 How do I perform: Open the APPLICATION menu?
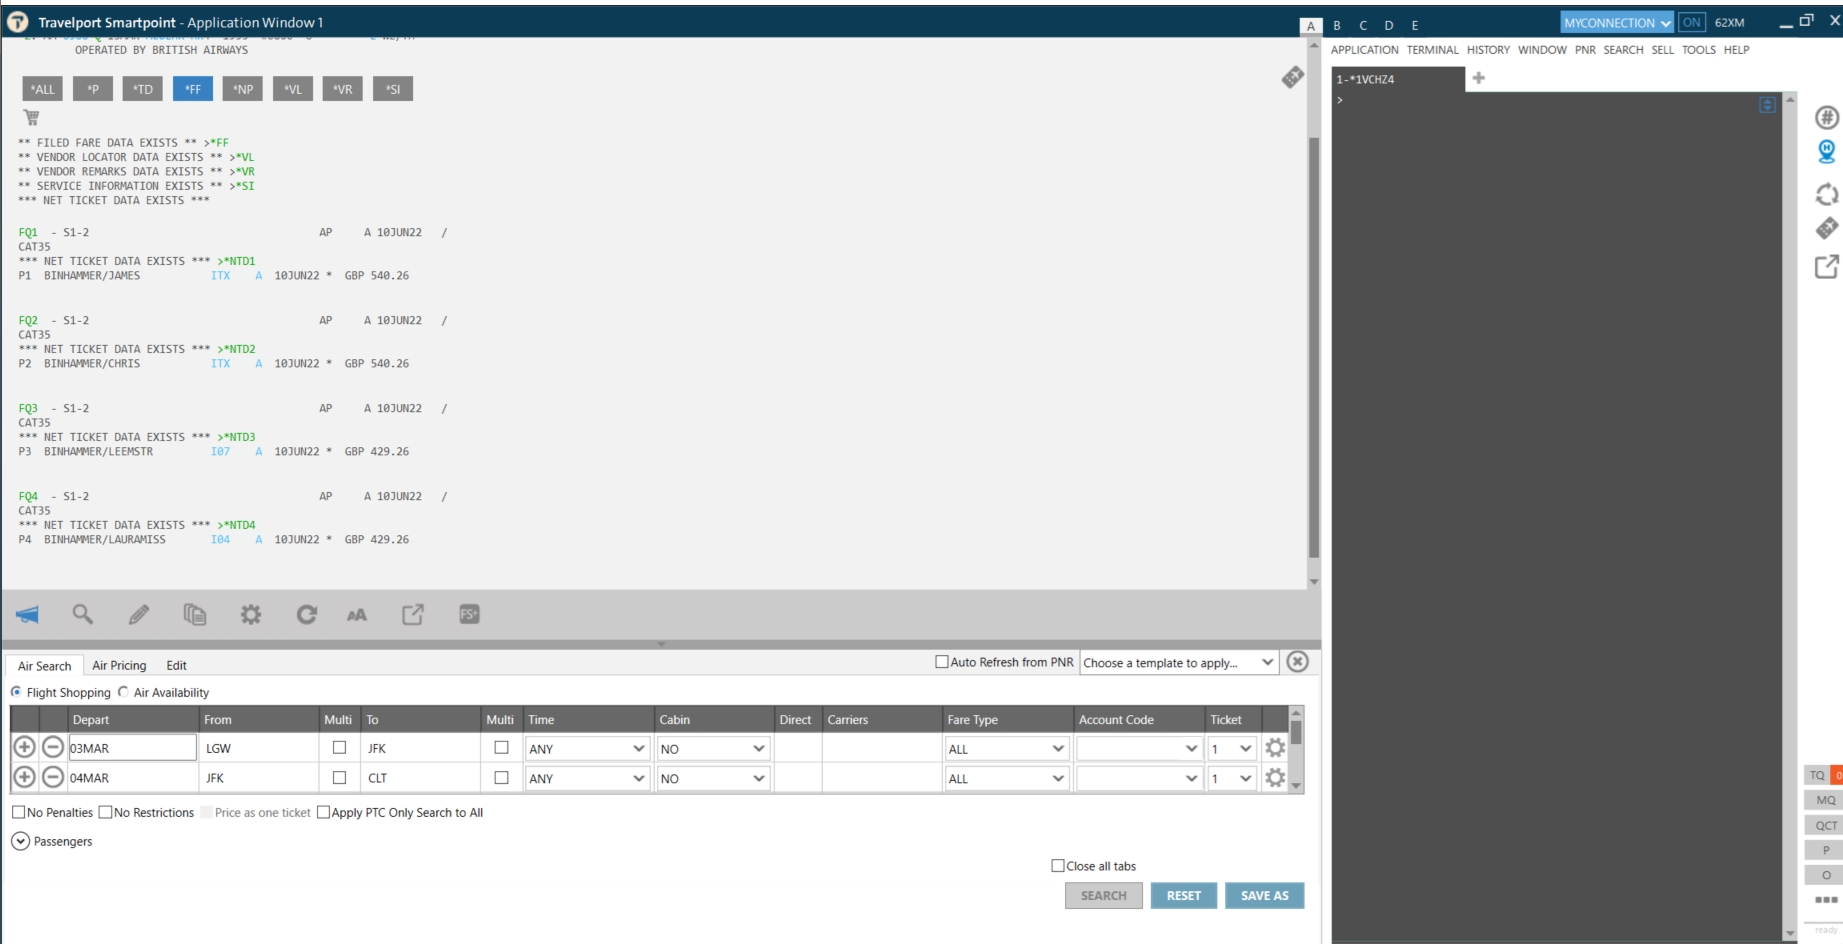coord(1364,50)
